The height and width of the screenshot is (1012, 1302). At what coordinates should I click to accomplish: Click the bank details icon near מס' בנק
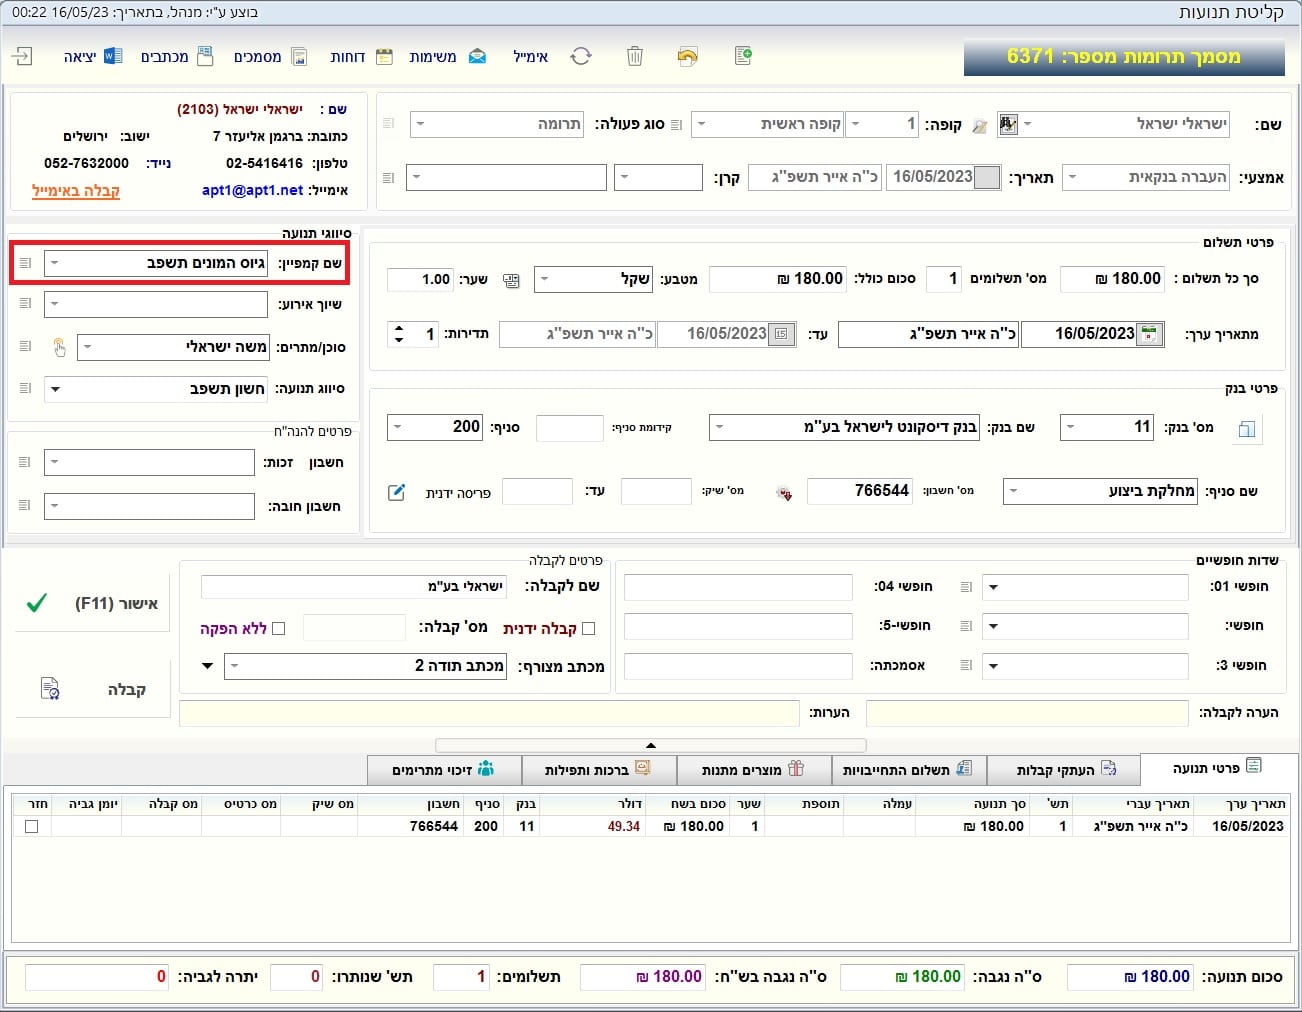tap(1246, 429)
